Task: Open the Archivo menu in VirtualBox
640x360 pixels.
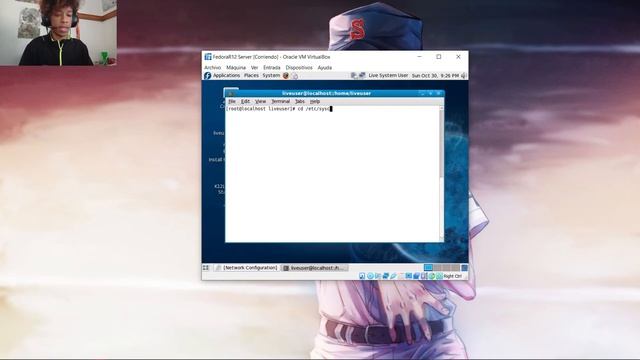Action: click(x=212, y=67)
